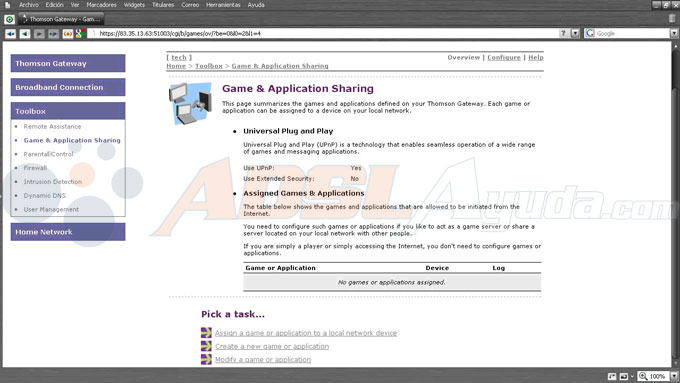Screen dimensions: 680x383
Task: Open Home Network sidebar section
Action: [x=68, y=232]
